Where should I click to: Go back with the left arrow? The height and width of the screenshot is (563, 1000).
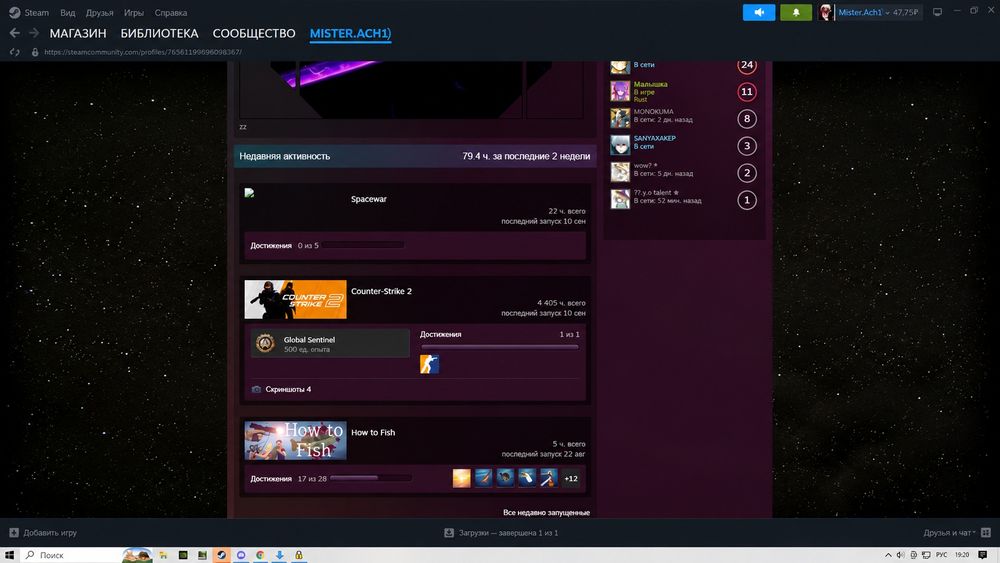tap(15, 33)
